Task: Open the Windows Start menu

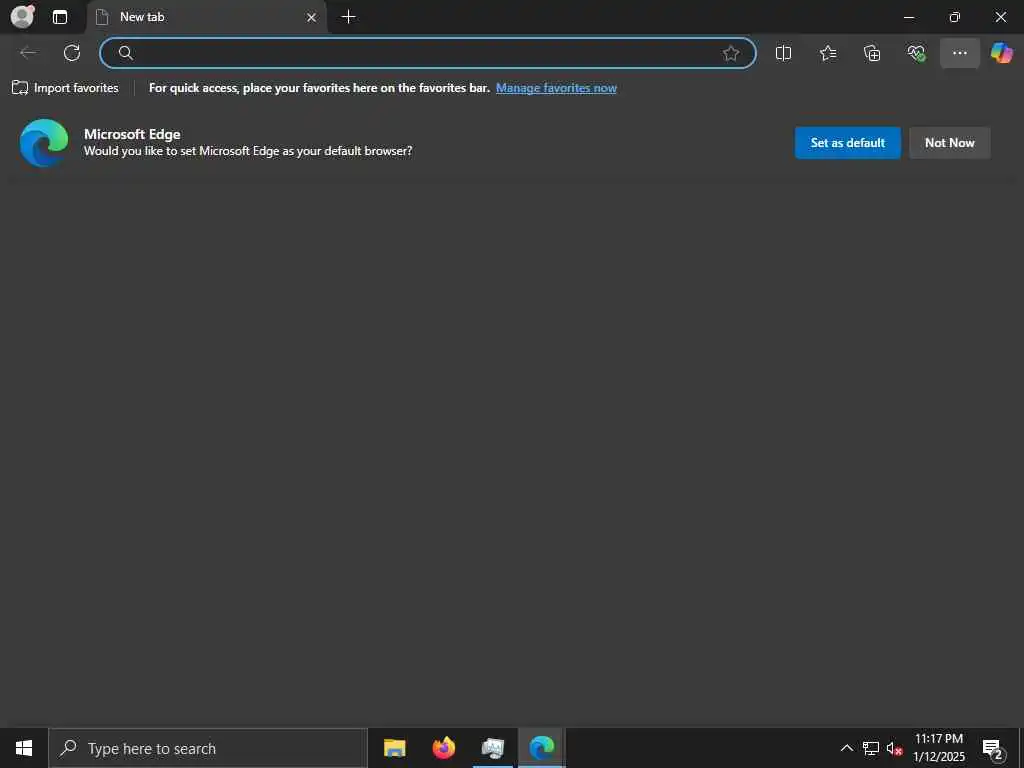Action: (x=24, y=748)
